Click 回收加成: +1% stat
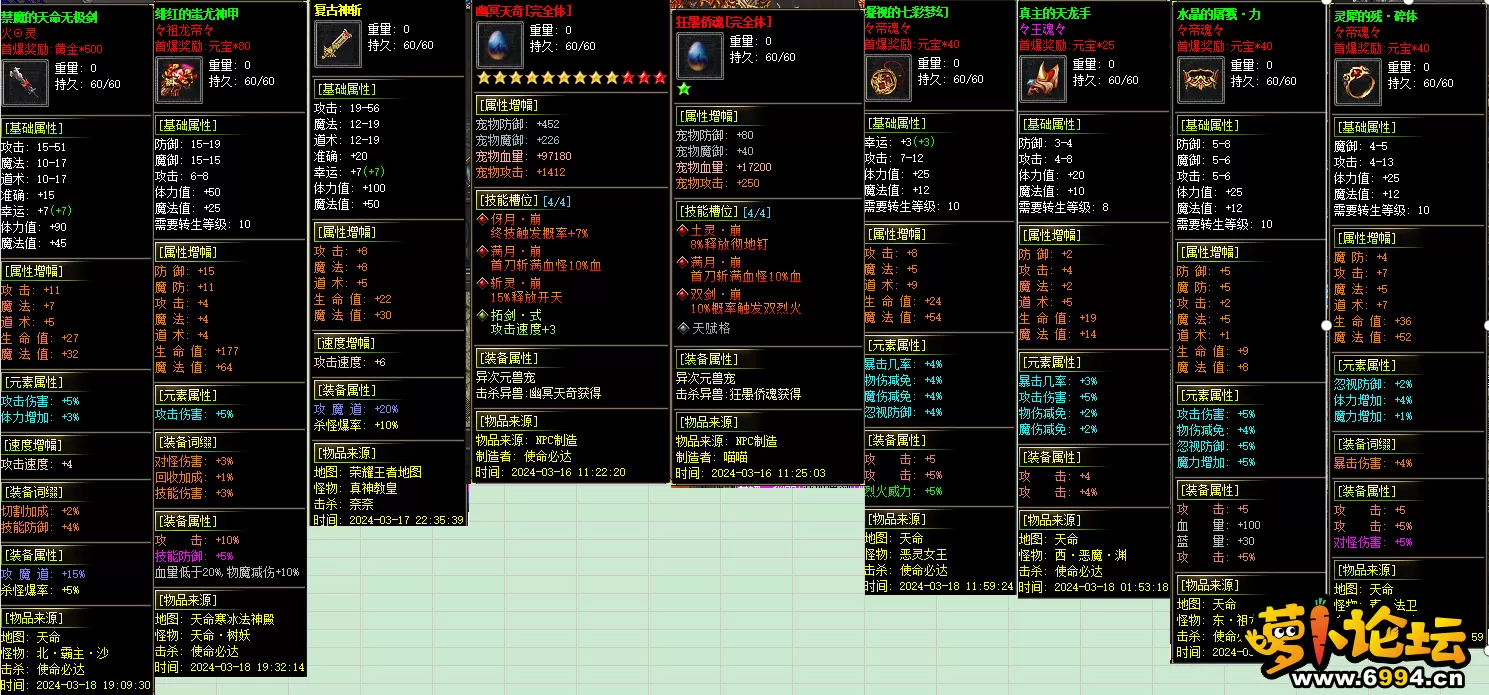Screen dimensions: 1489x695 tap(194, 477)
